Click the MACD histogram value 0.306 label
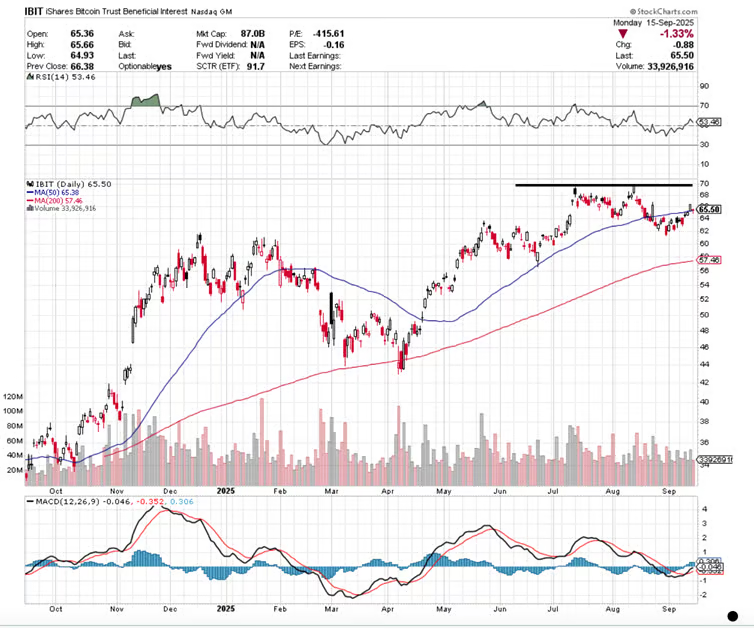 182,502
